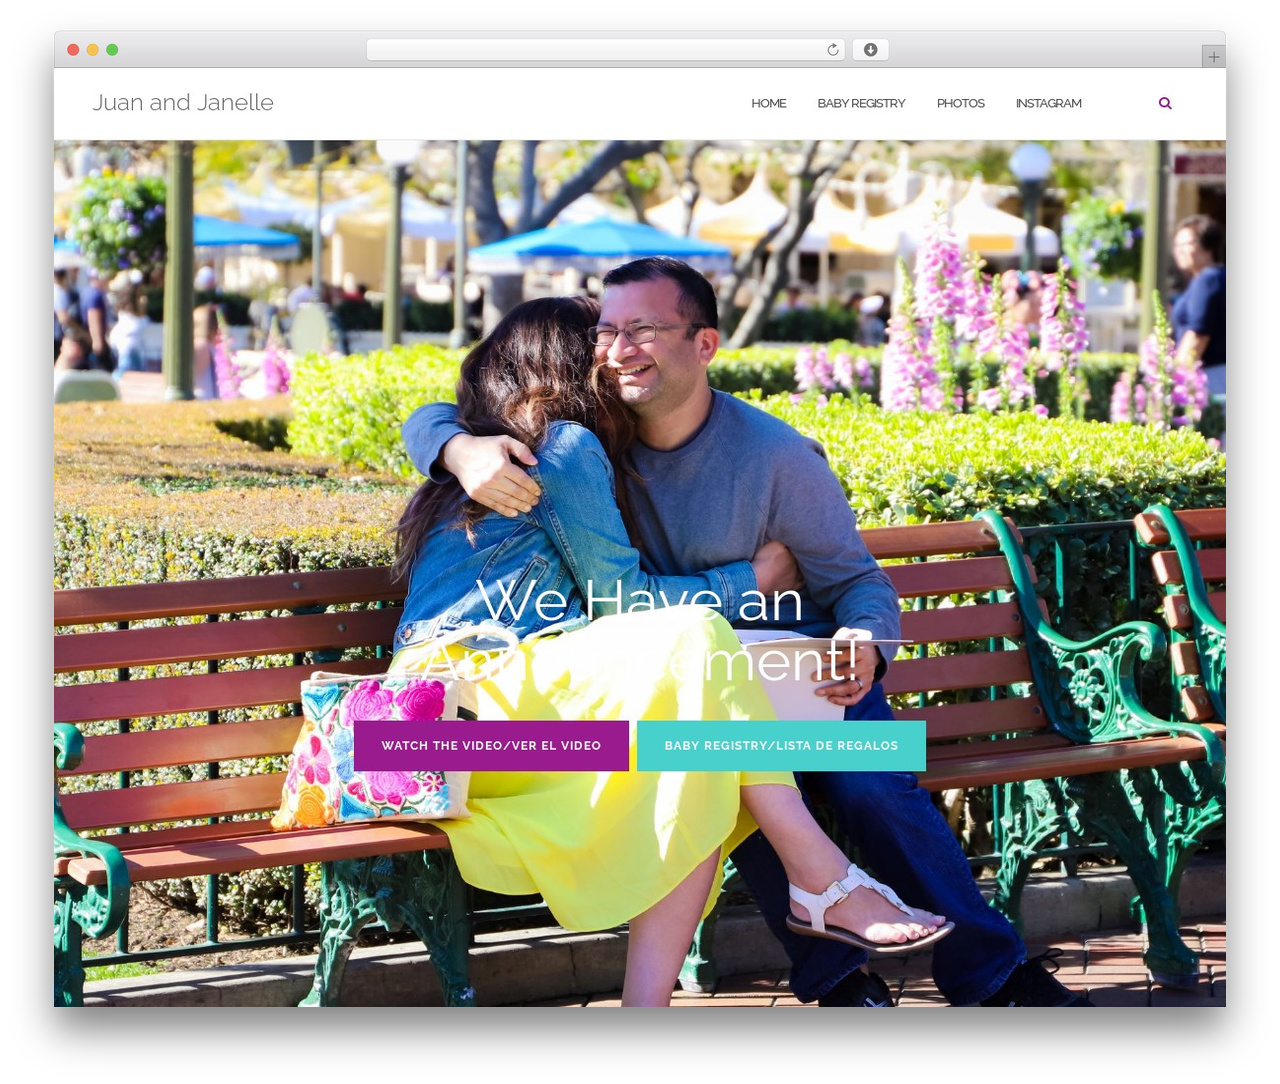Minimize the window with yellow button

(92, 50)
